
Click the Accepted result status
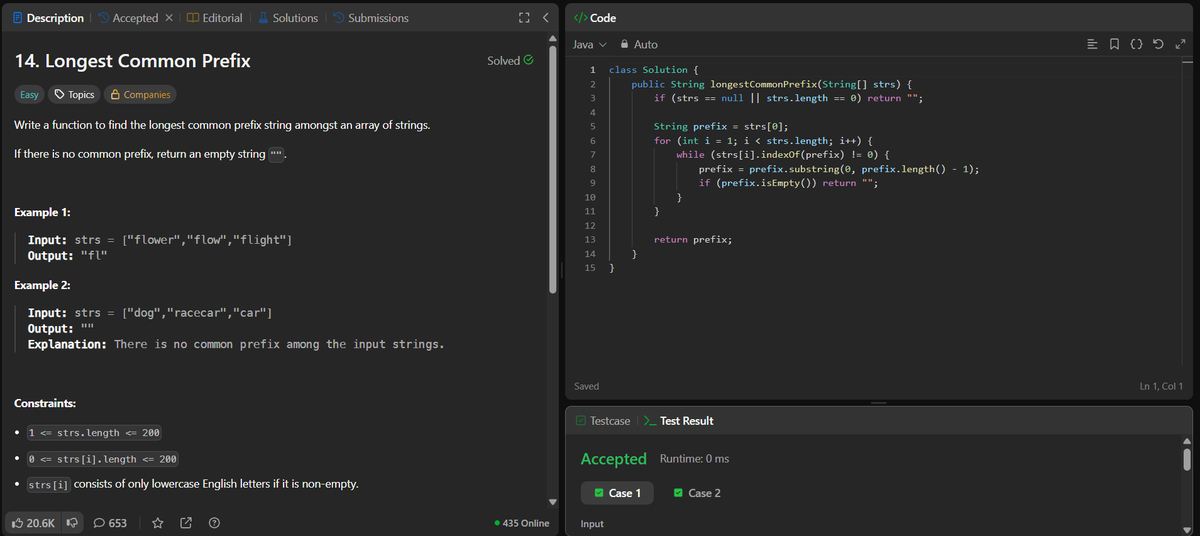pos(614,459)
